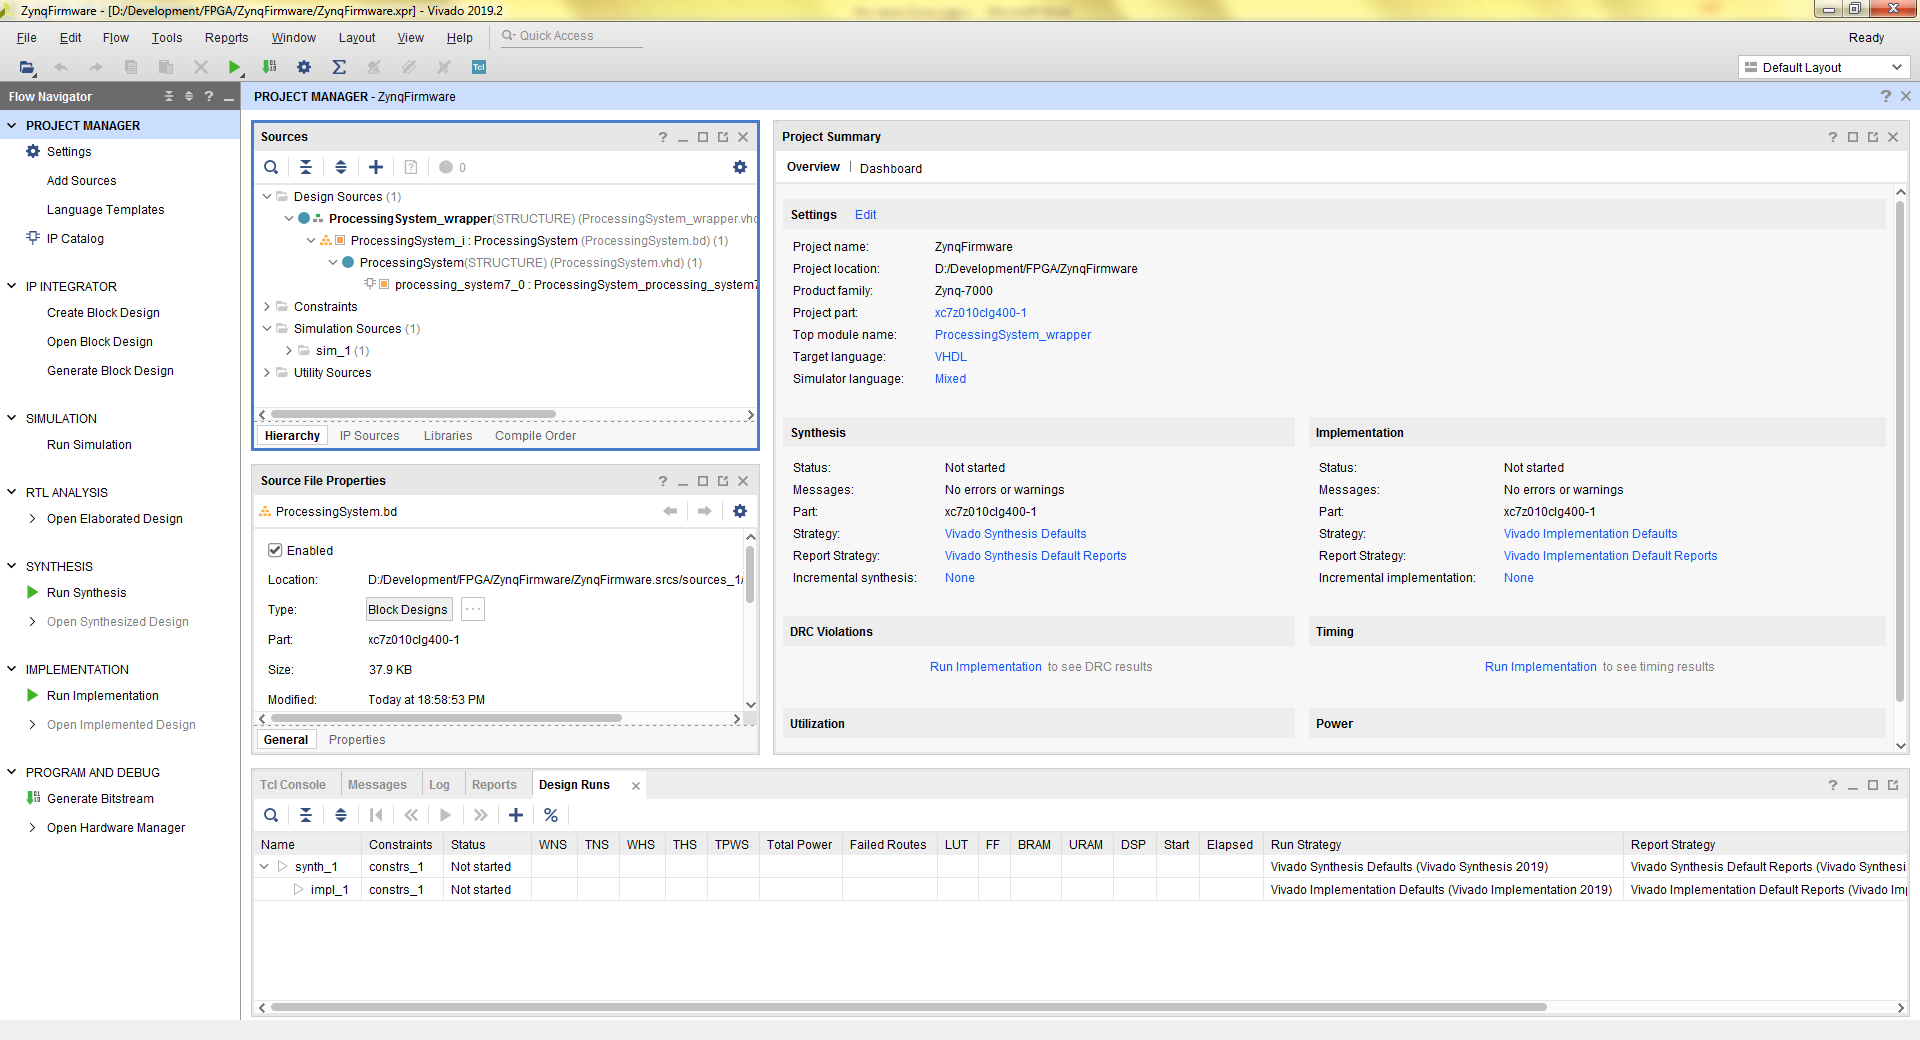
Task: Click Edit link next to Settings
Action: point(866,214)
